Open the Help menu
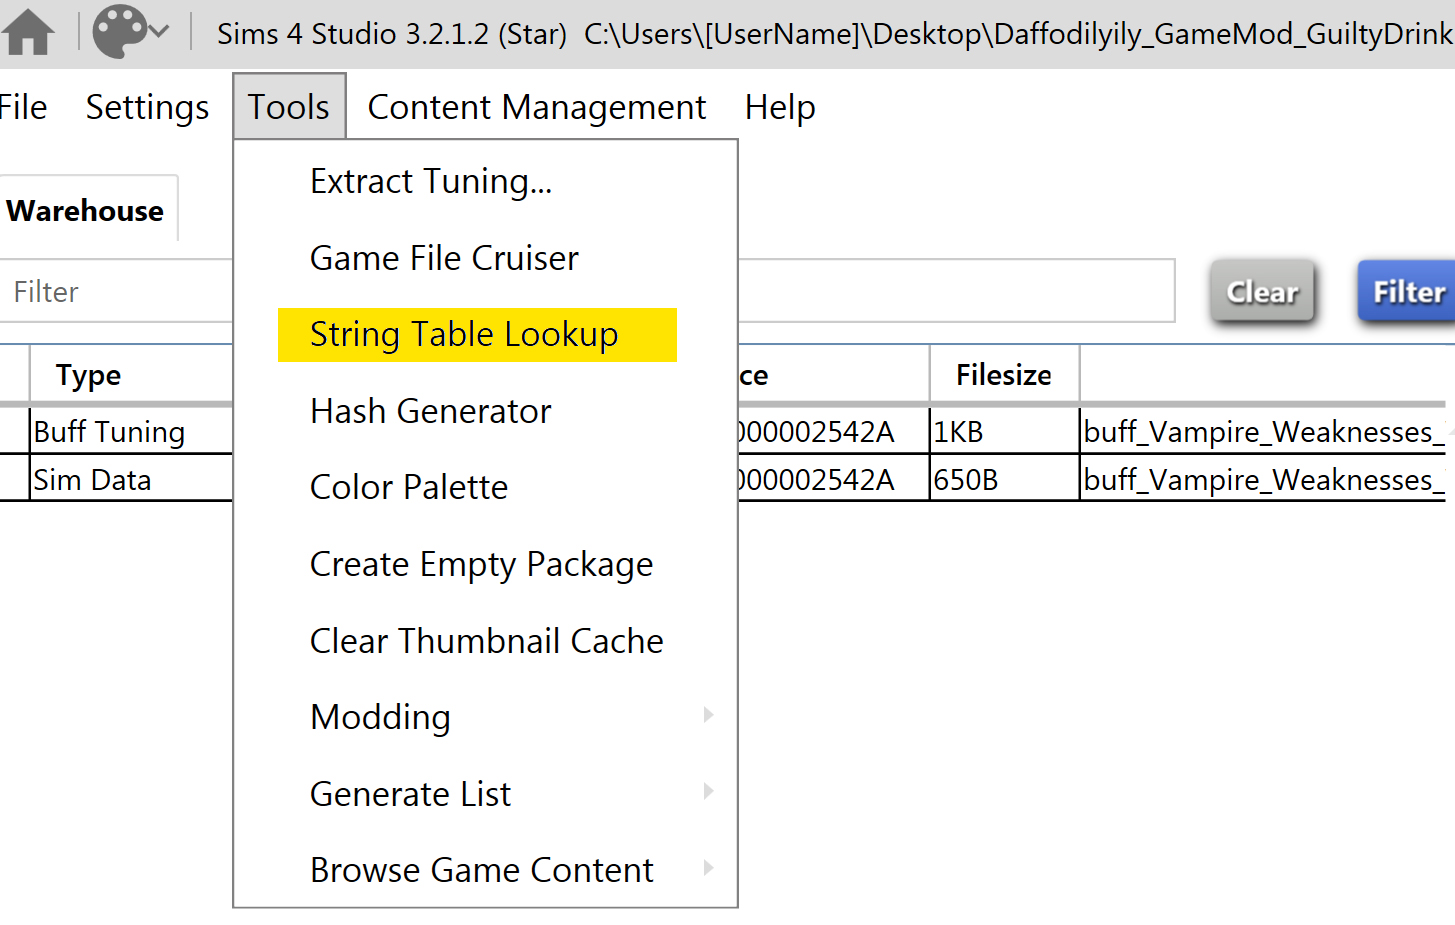 pos(780,107)
